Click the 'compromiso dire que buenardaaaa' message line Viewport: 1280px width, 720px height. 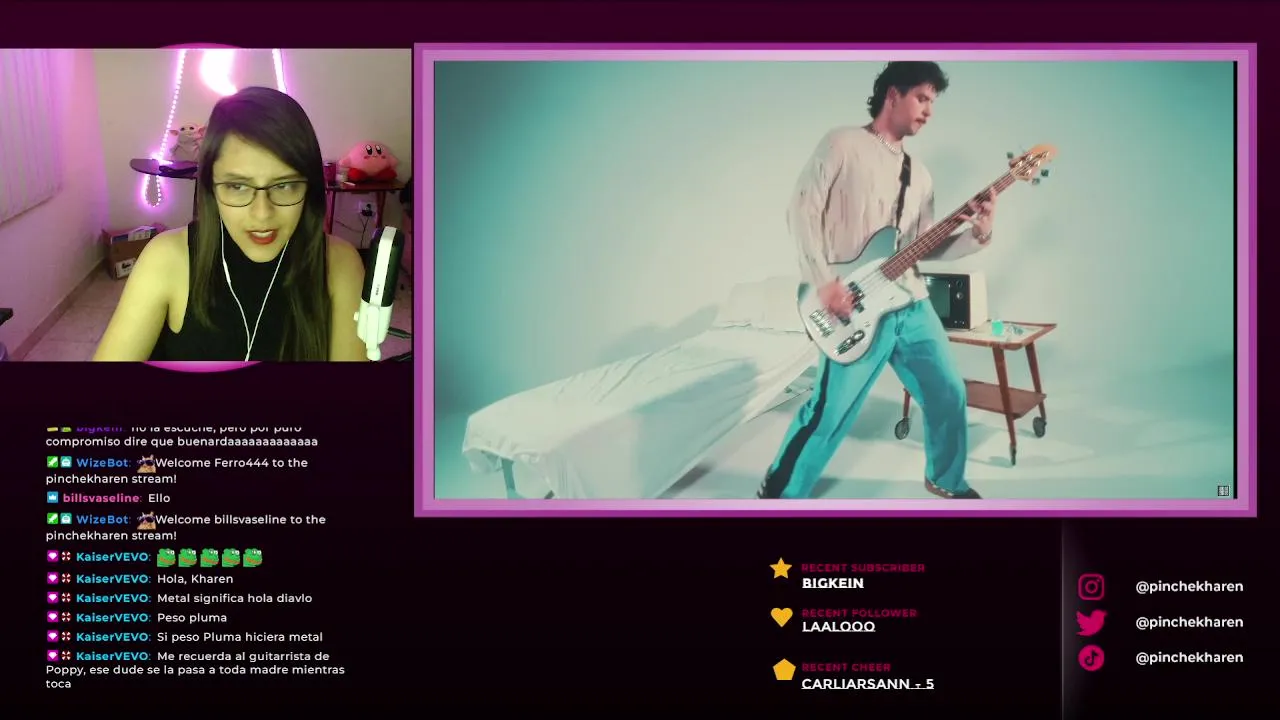[x=181, y=442]
